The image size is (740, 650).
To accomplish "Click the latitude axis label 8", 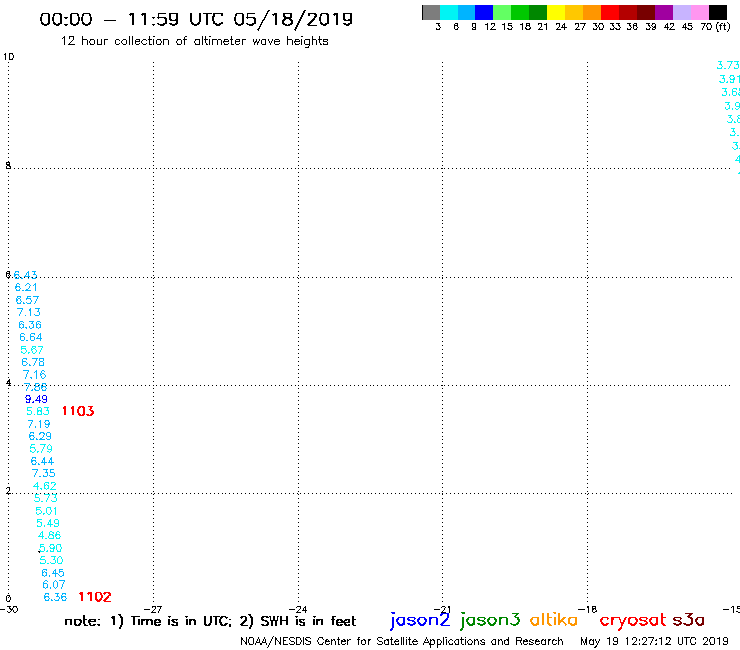I will pos(8,165).
